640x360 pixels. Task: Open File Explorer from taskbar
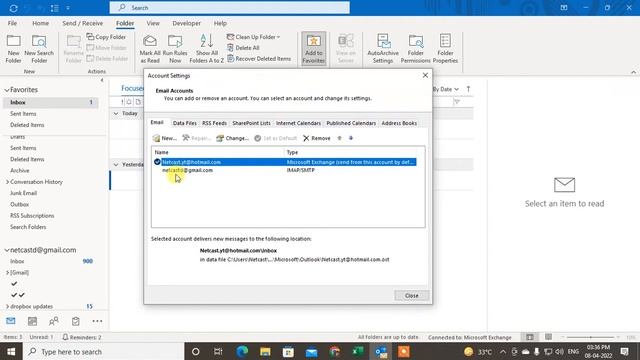[265, 351]
